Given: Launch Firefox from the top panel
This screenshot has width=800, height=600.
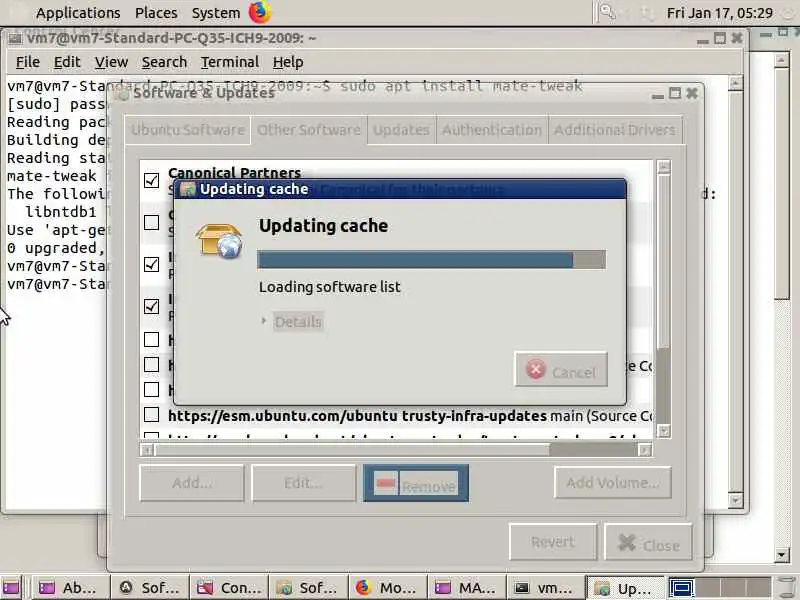Looking at the screenshot, I should (260, 12).
